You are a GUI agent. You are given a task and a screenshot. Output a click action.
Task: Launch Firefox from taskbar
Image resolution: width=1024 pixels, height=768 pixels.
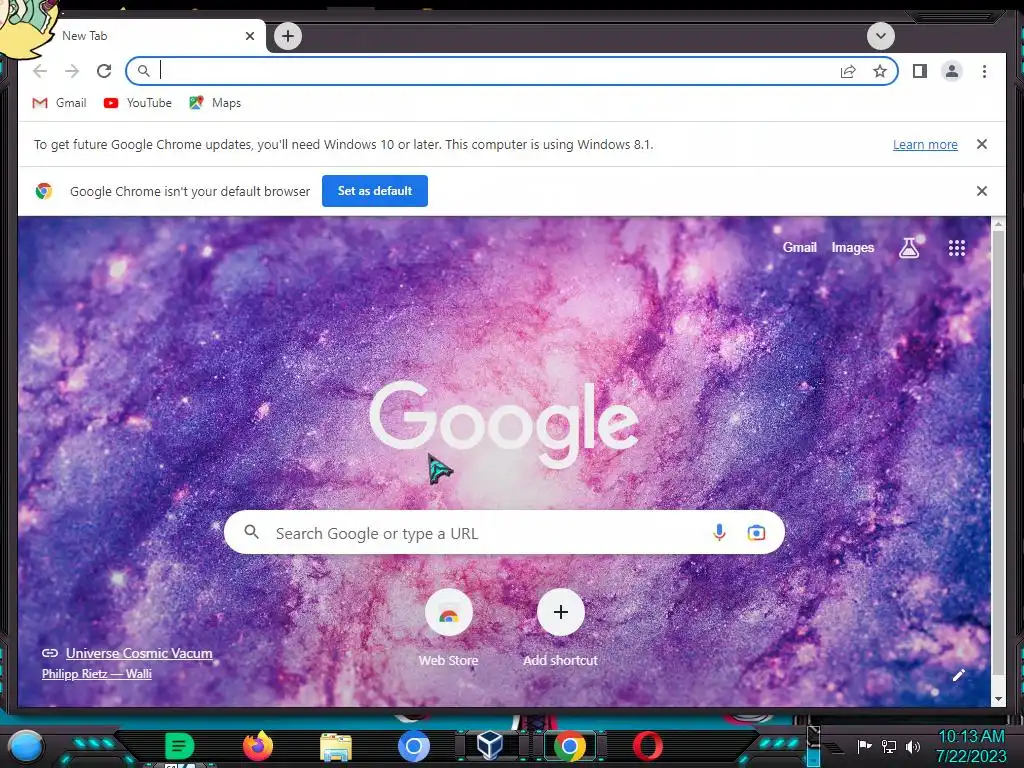click(258, 746)
